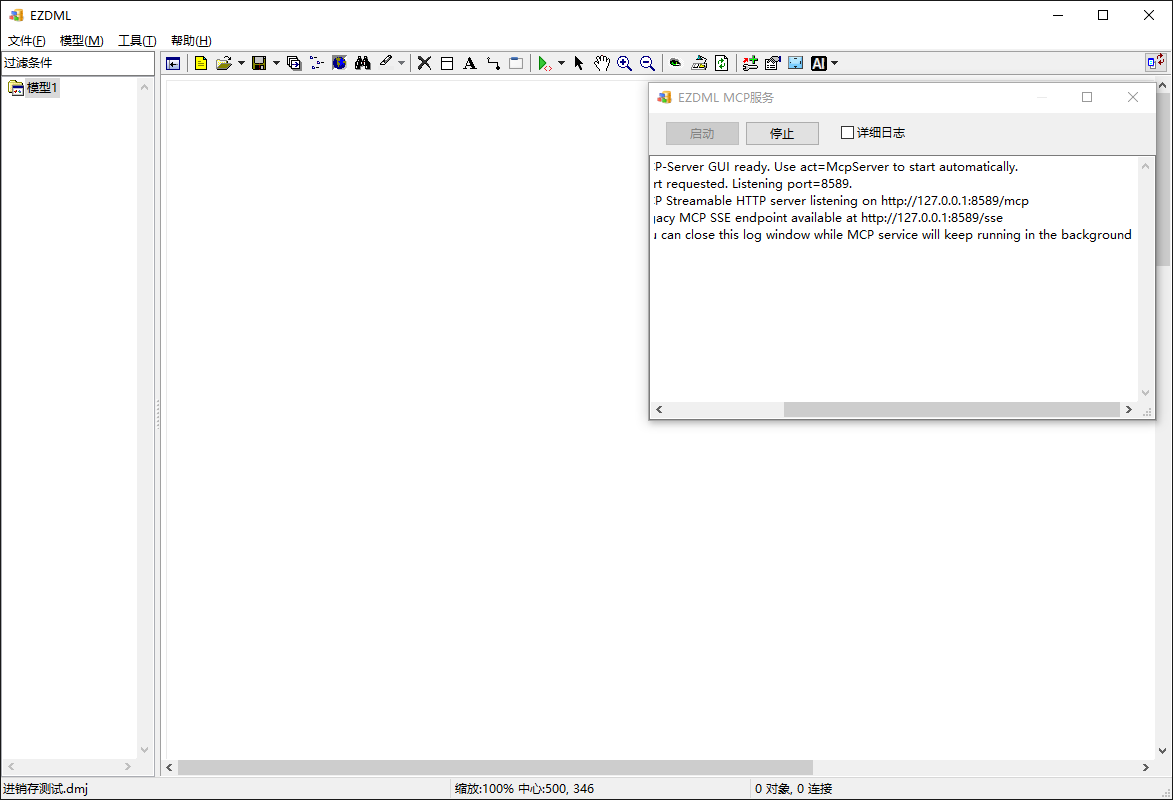Open the 文件(F) menu

27,40
